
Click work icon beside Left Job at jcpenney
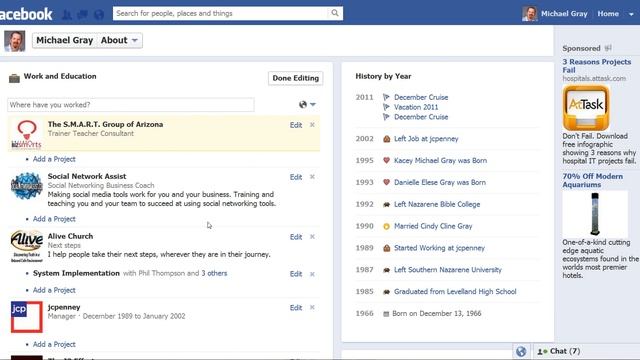[x=386, y=139]
